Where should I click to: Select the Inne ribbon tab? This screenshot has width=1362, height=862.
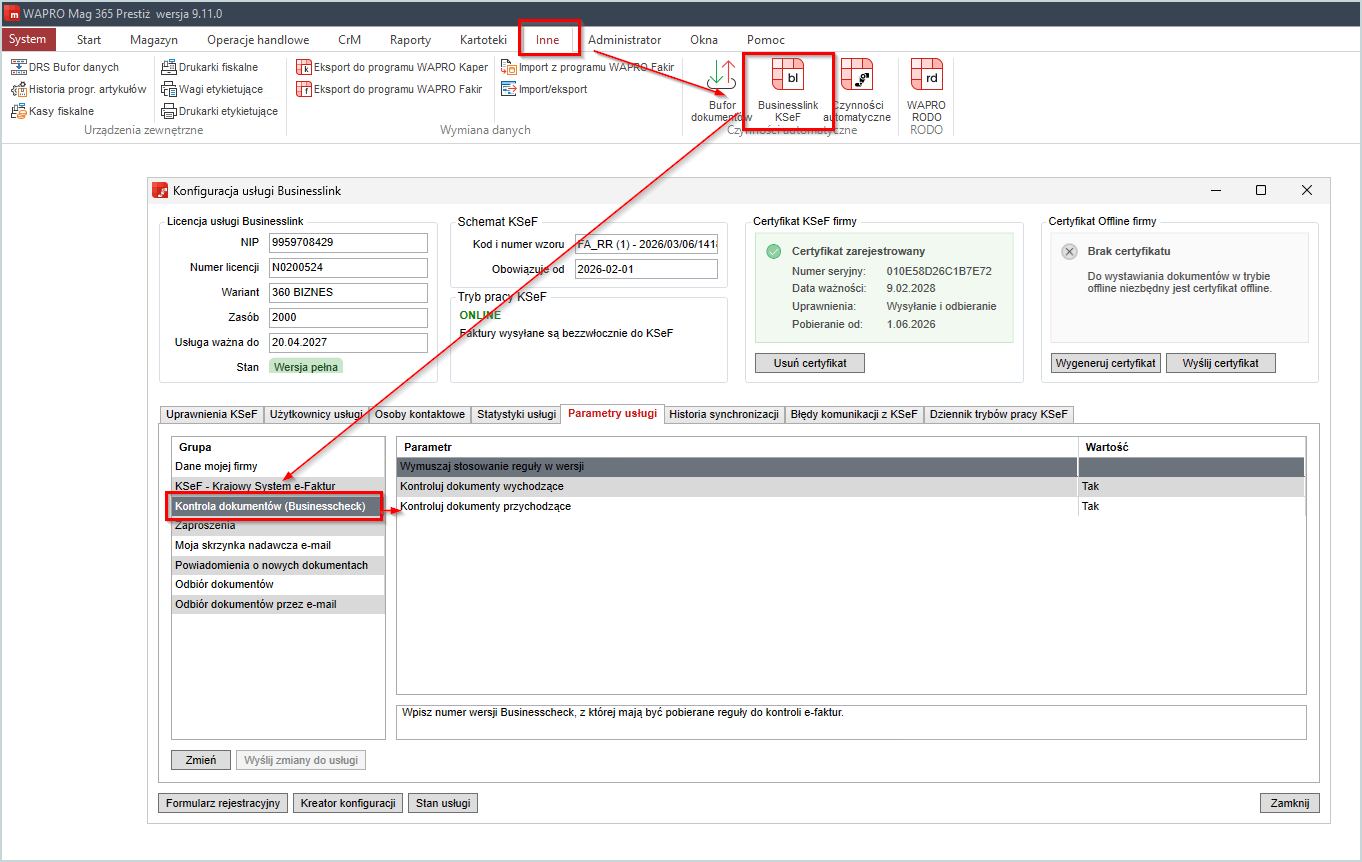point(548,40)
